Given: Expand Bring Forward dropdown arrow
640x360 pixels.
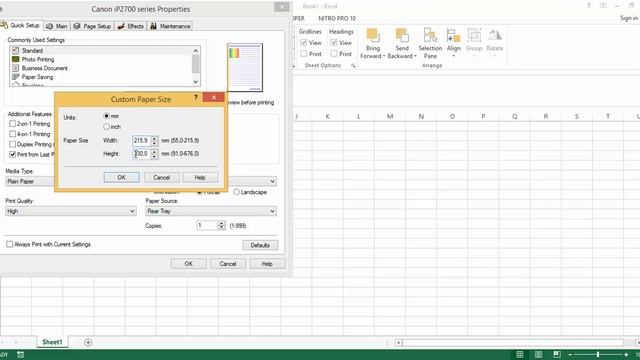Looking at the screenshot, I should (384, 56).
